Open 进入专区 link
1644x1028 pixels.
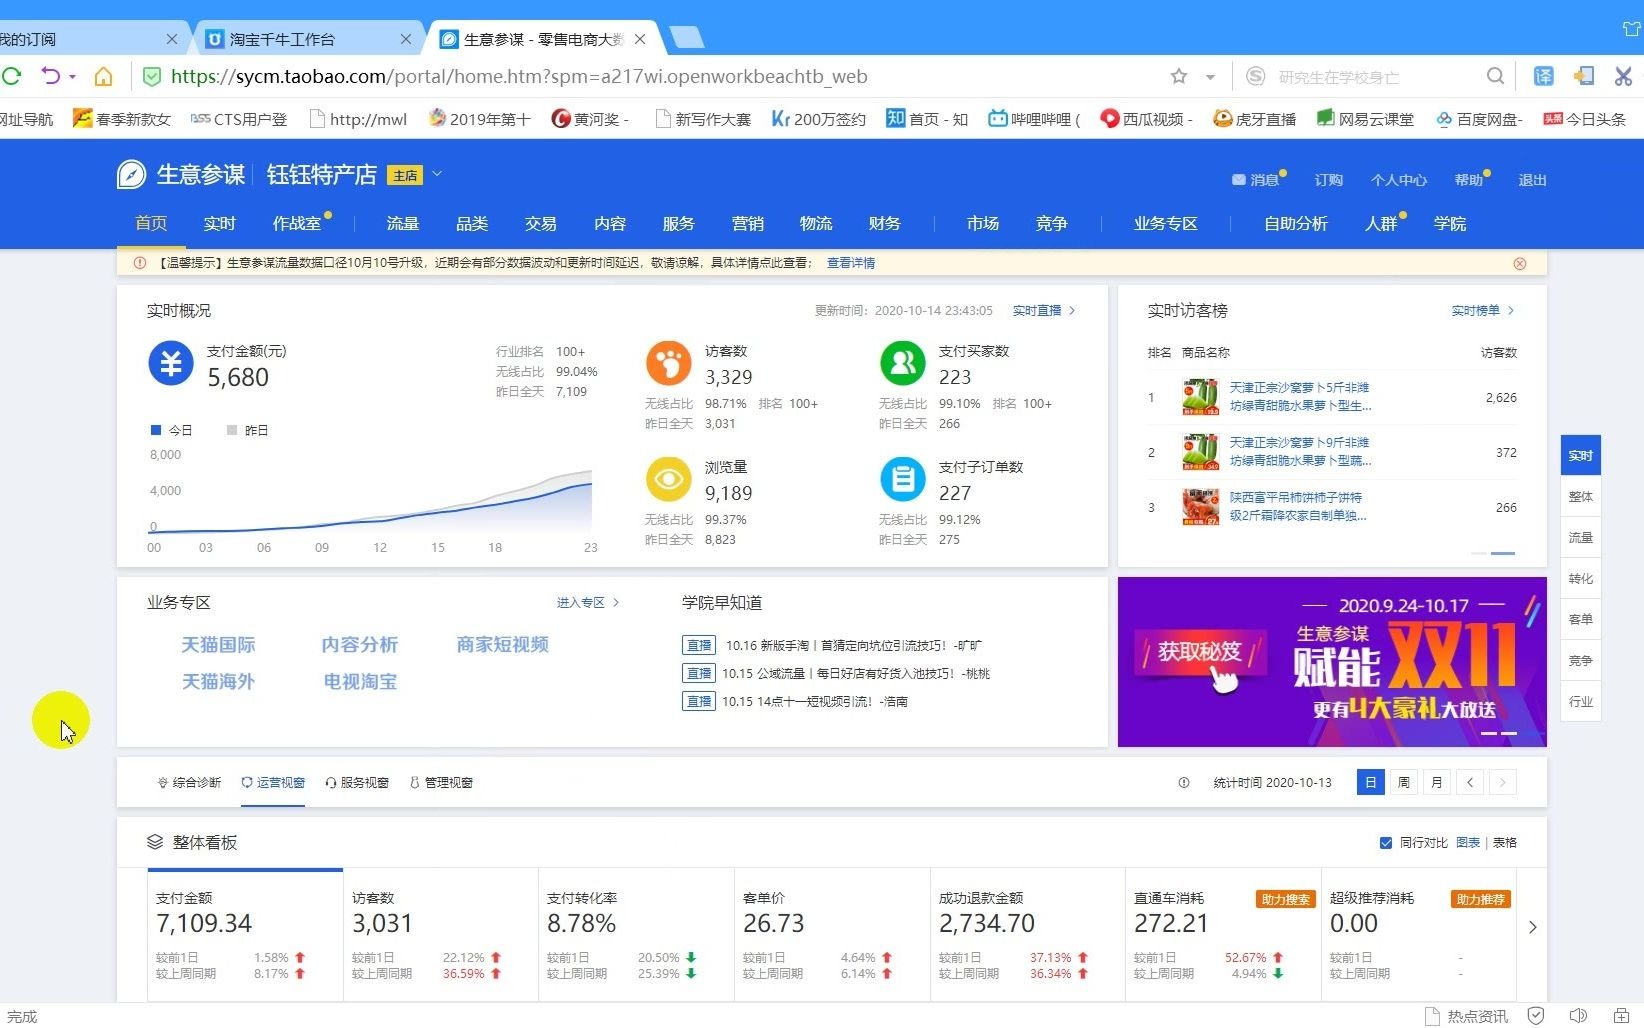tap(588, 603)
